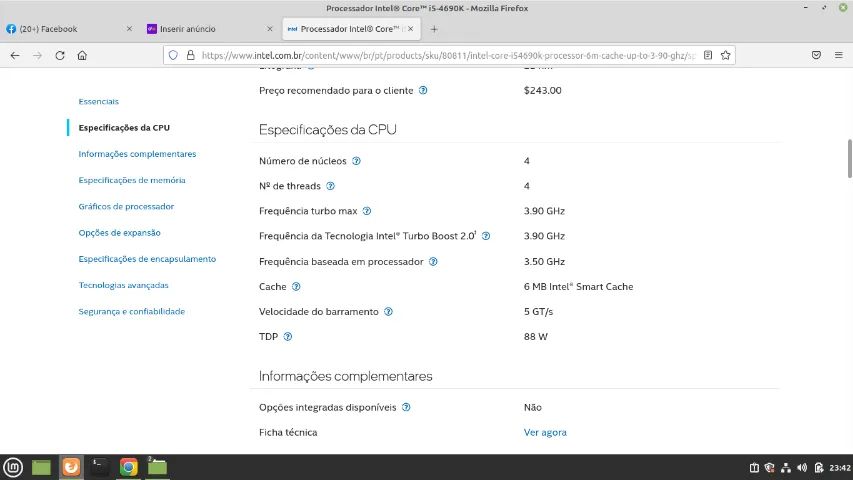Select the Processador Intel Core tab
Image resolution: width=853 pixels, height=480 pixels.
pos(350,29)
